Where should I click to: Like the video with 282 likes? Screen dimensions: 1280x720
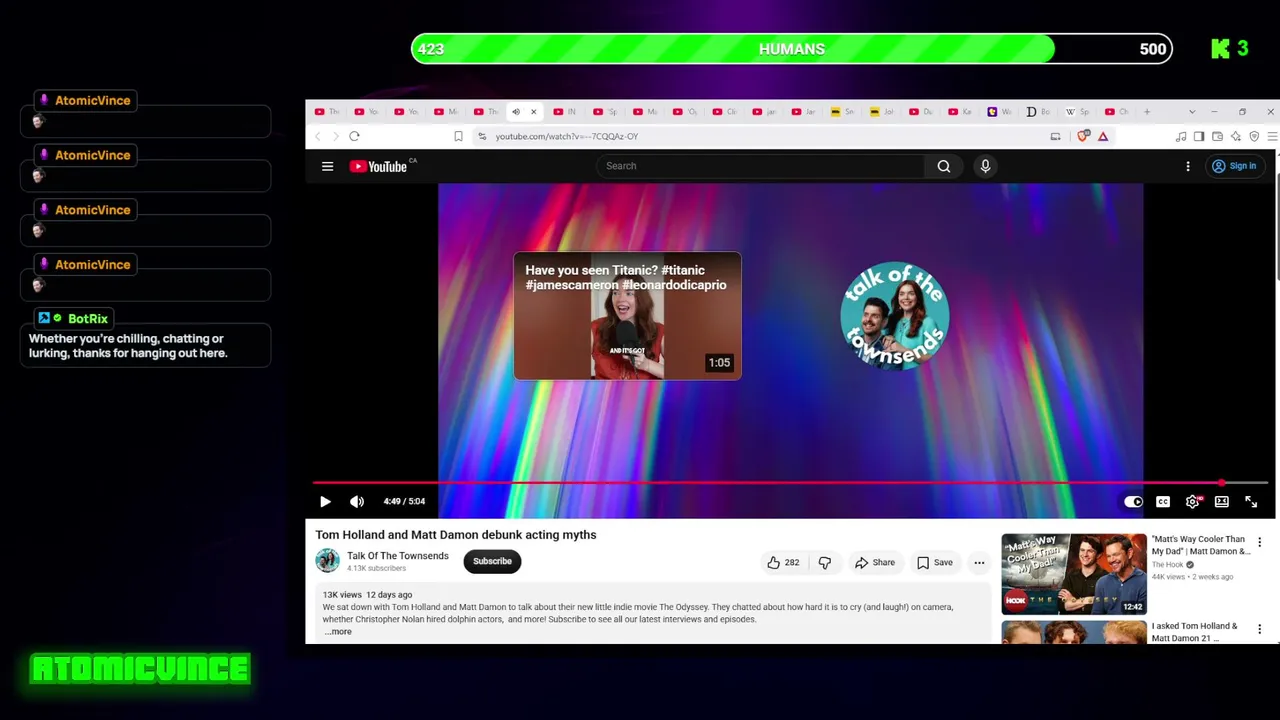[x=783, y=562]
